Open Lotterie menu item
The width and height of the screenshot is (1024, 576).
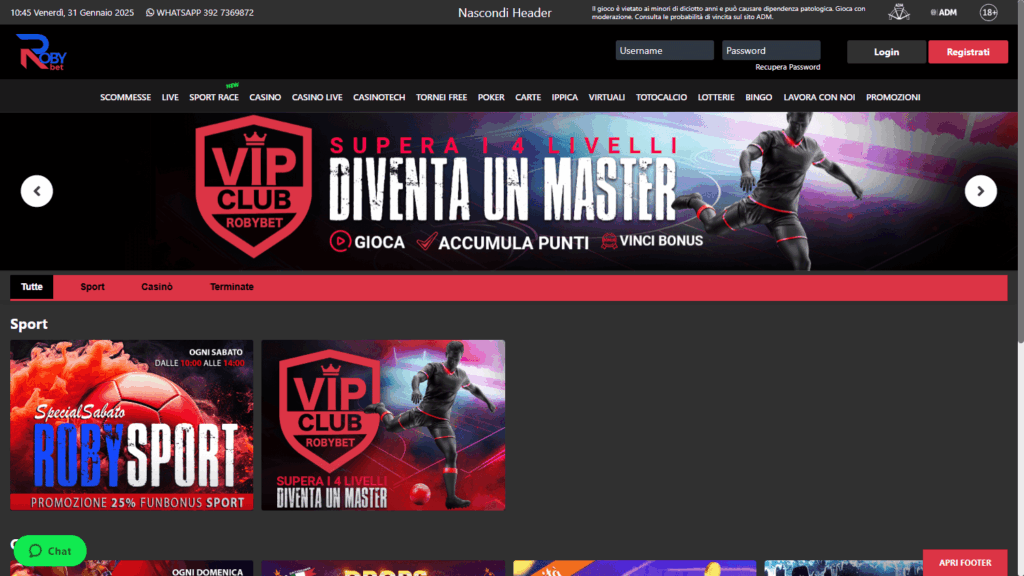pyautogui.click(x=716, y=97)
